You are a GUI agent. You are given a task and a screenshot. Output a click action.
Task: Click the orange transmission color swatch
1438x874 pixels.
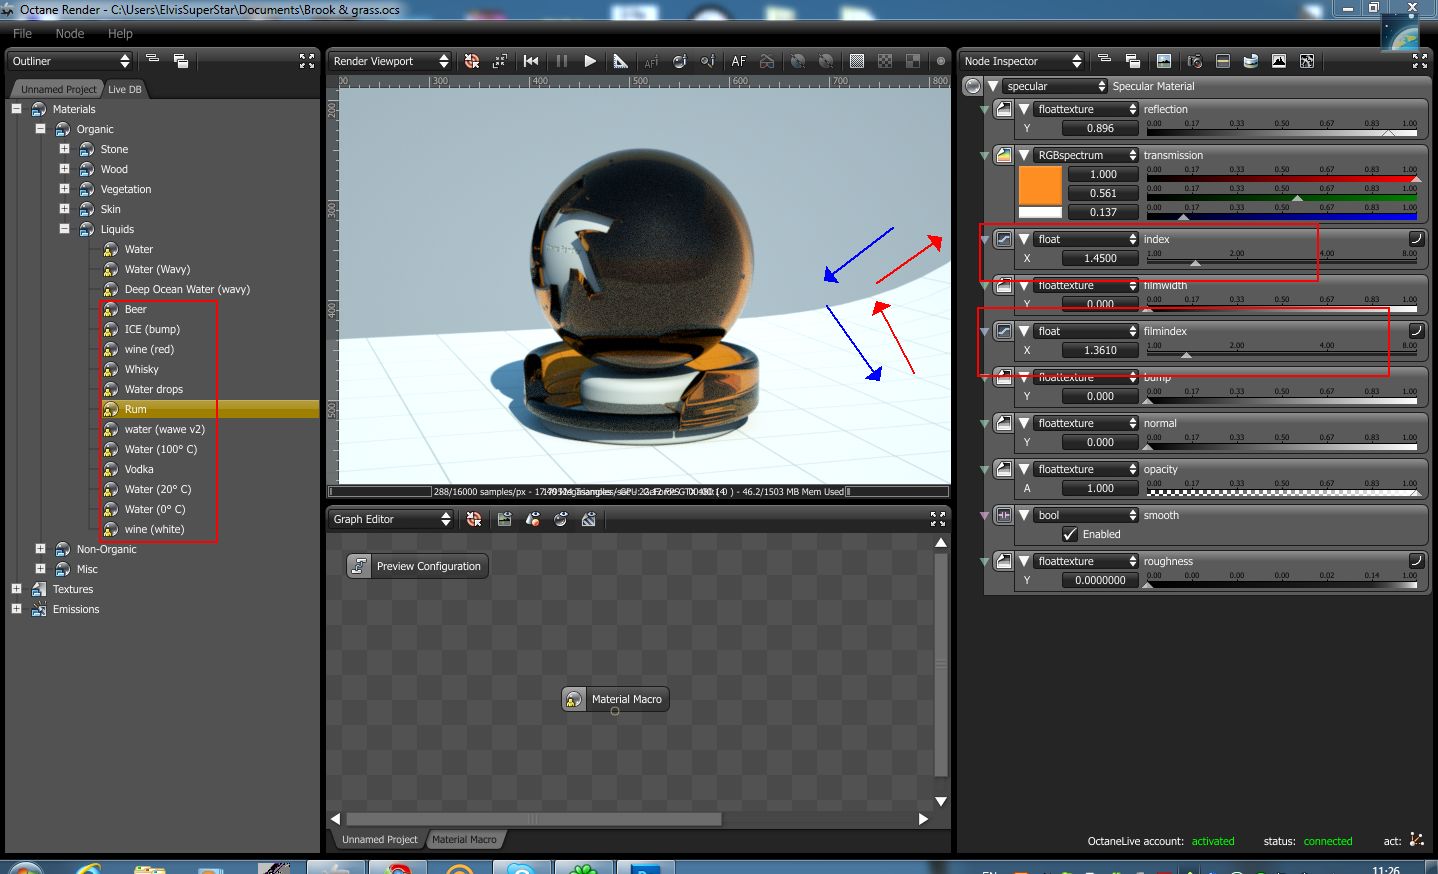point(1040,186)
